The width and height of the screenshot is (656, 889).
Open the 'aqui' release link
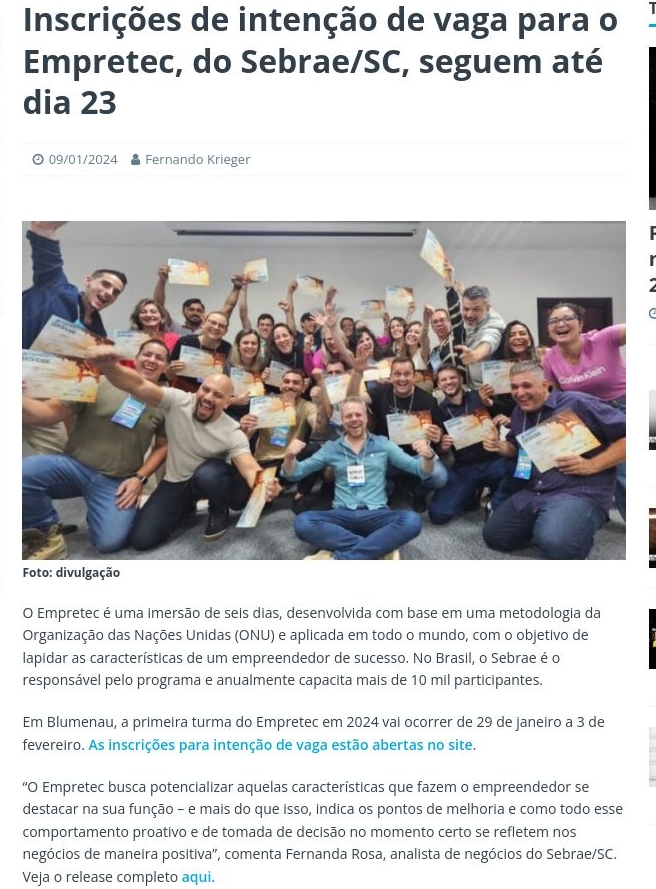click(x=196, y=877)
